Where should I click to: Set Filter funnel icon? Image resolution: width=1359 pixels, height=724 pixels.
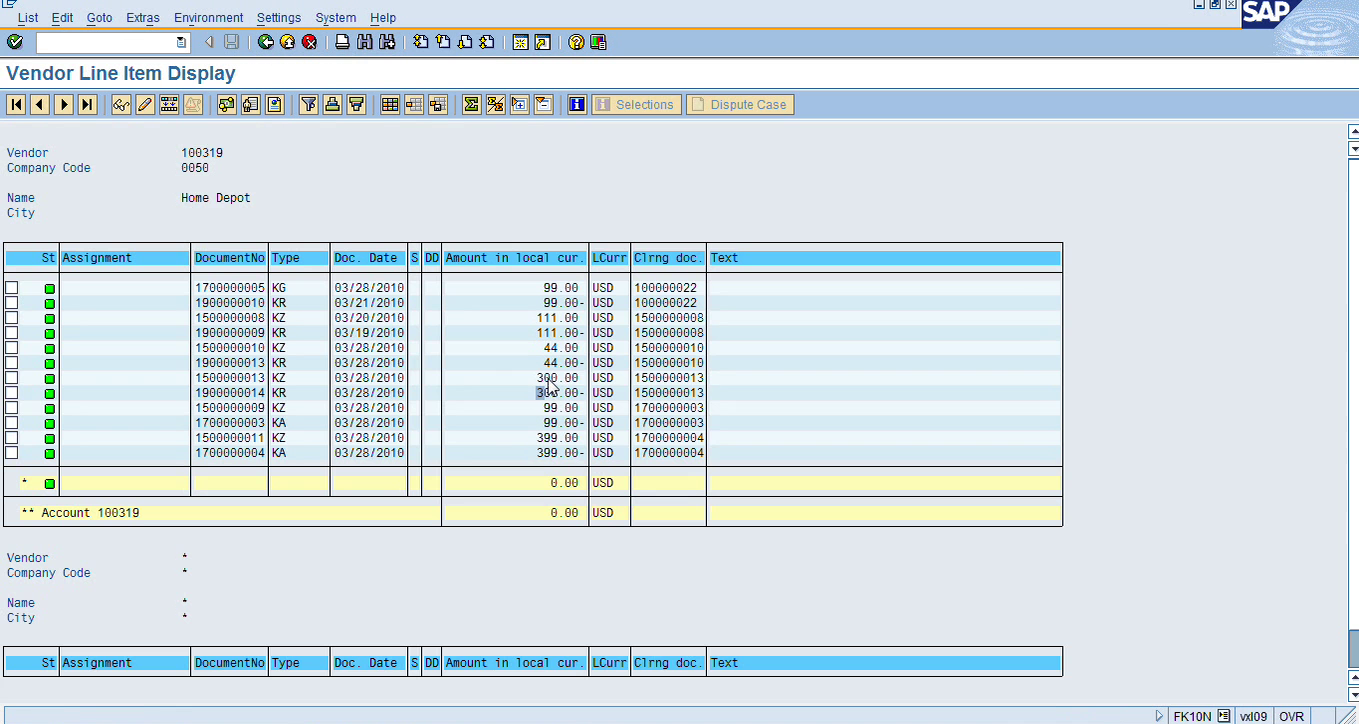tap(308, 104)
